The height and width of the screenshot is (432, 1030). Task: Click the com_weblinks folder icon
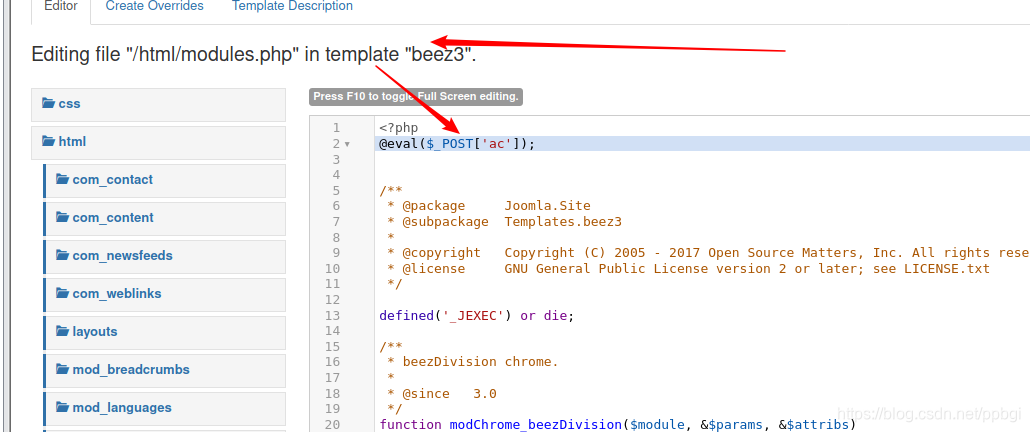click(63, 293)
